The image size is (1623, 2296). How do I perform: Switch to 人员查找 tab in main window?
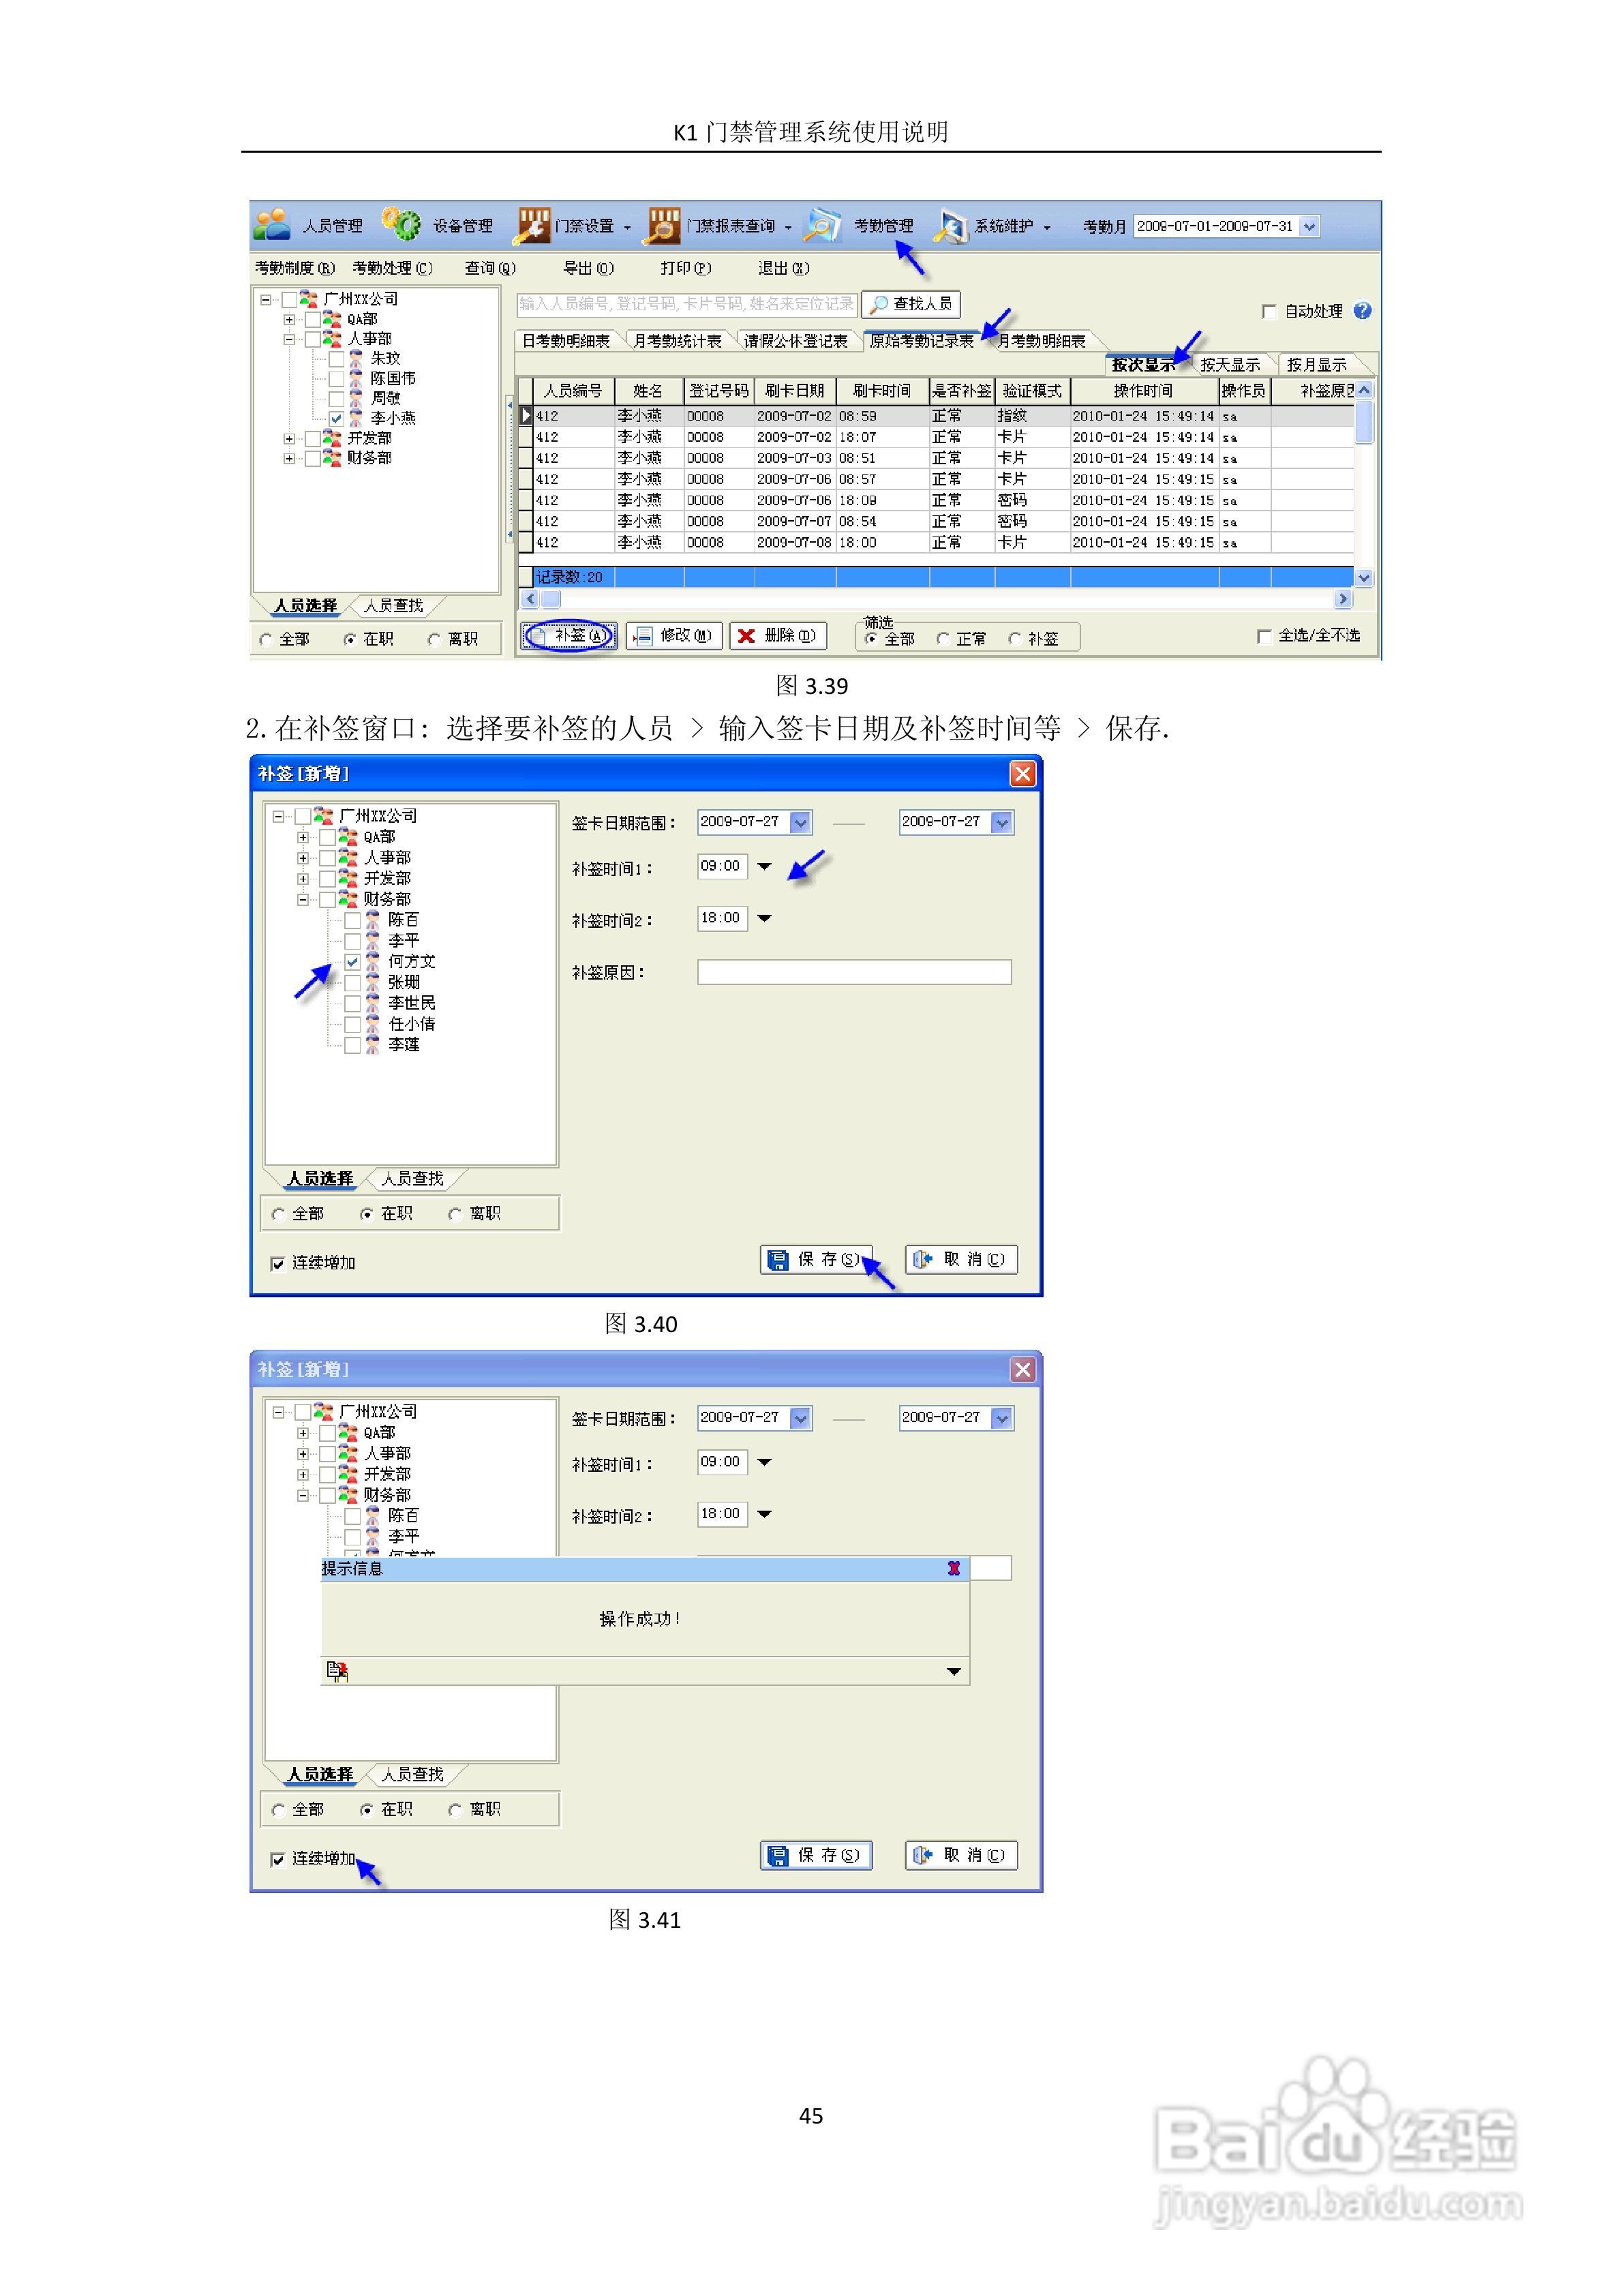click(x=393, y=606)
